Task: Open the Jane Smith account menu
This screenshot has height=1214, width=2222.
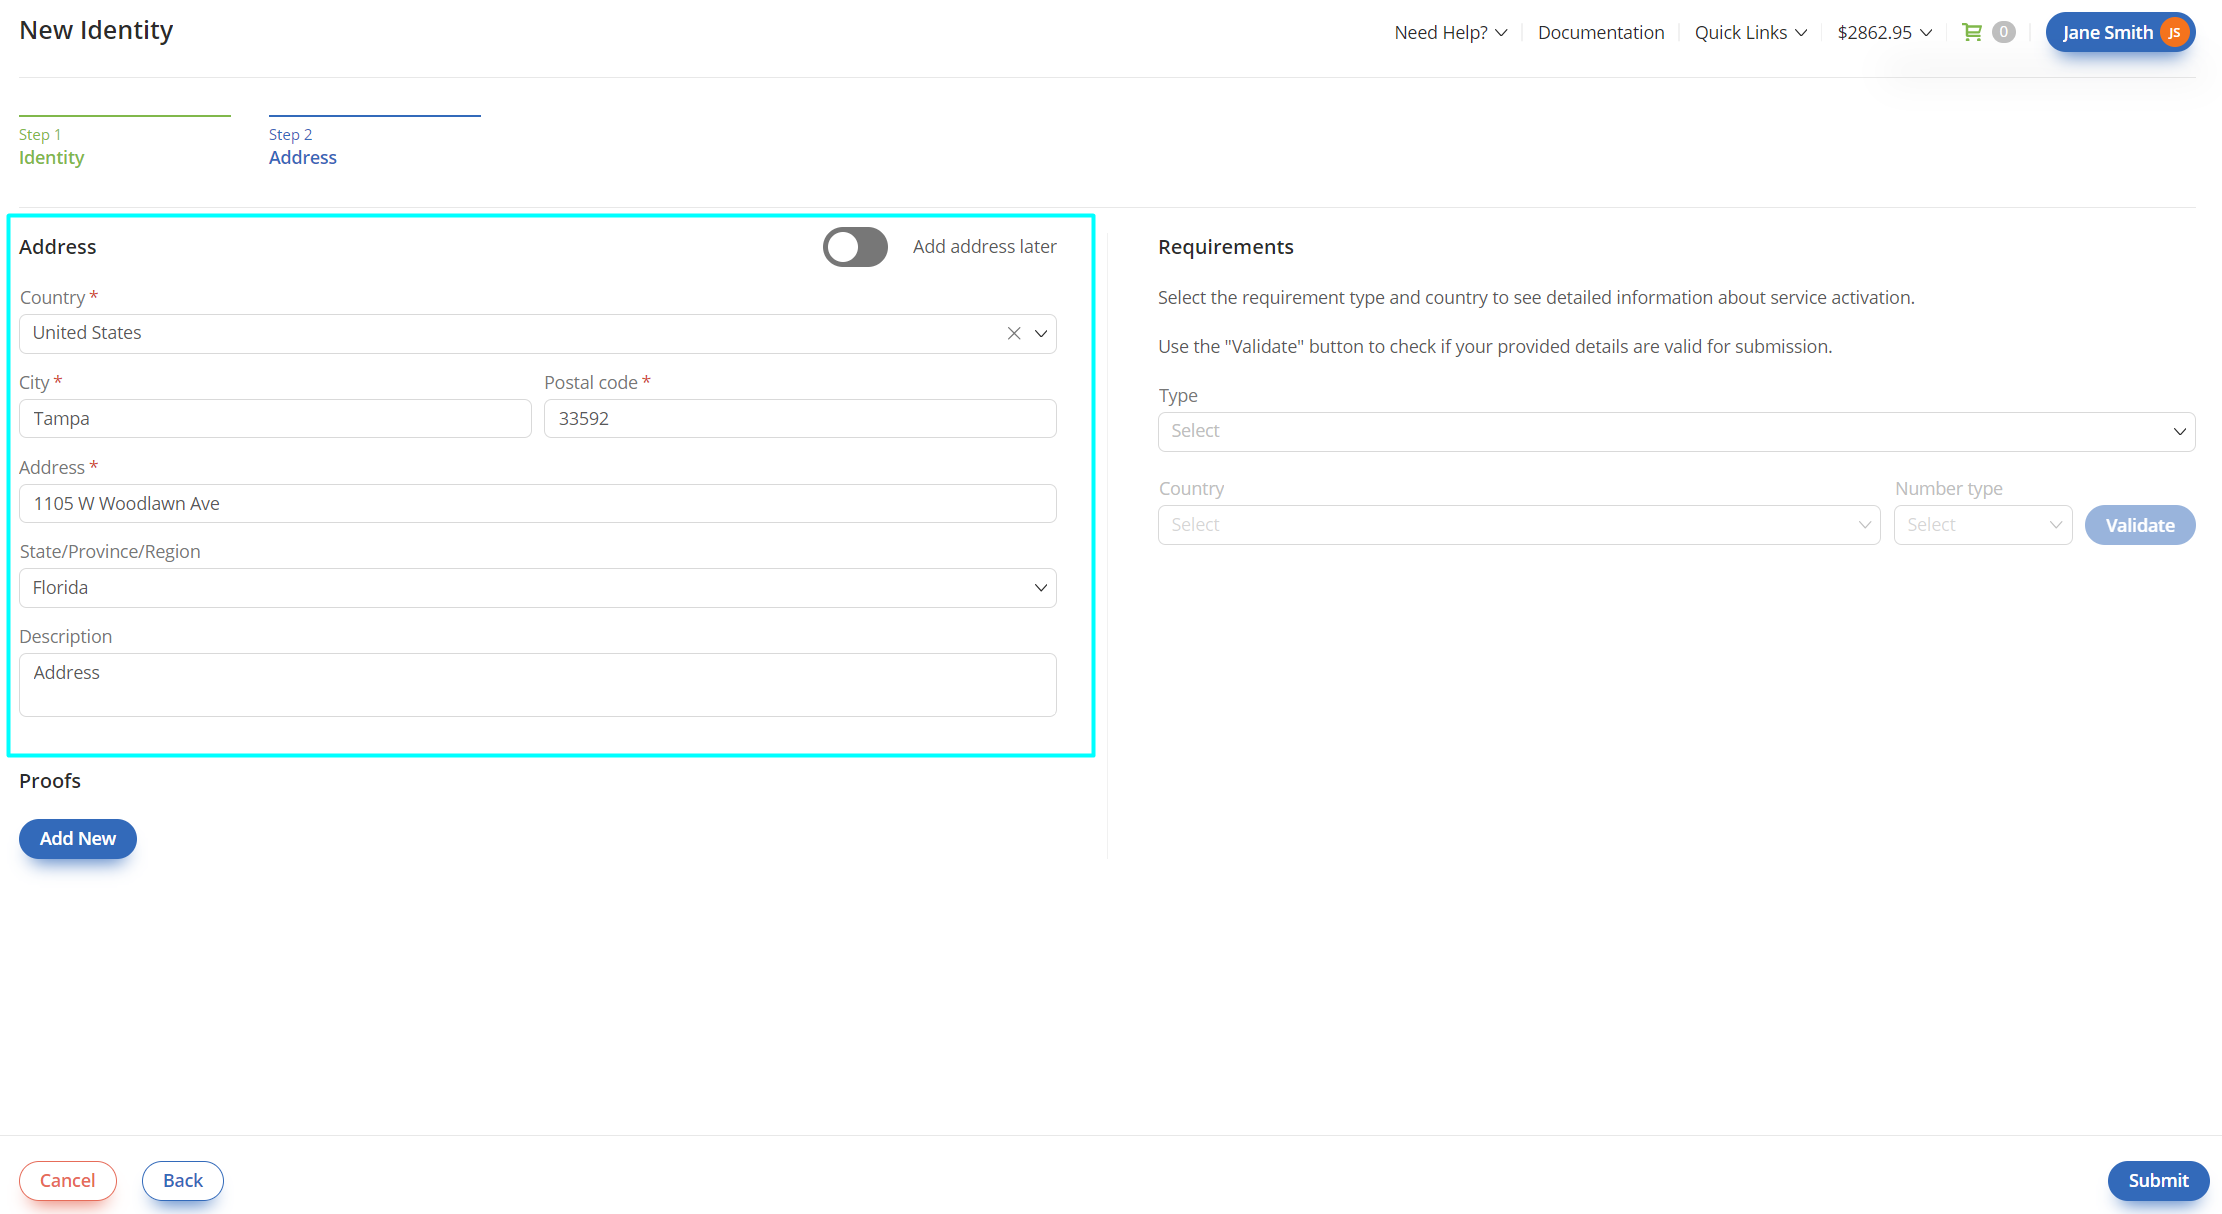Action: point(2120,32)
